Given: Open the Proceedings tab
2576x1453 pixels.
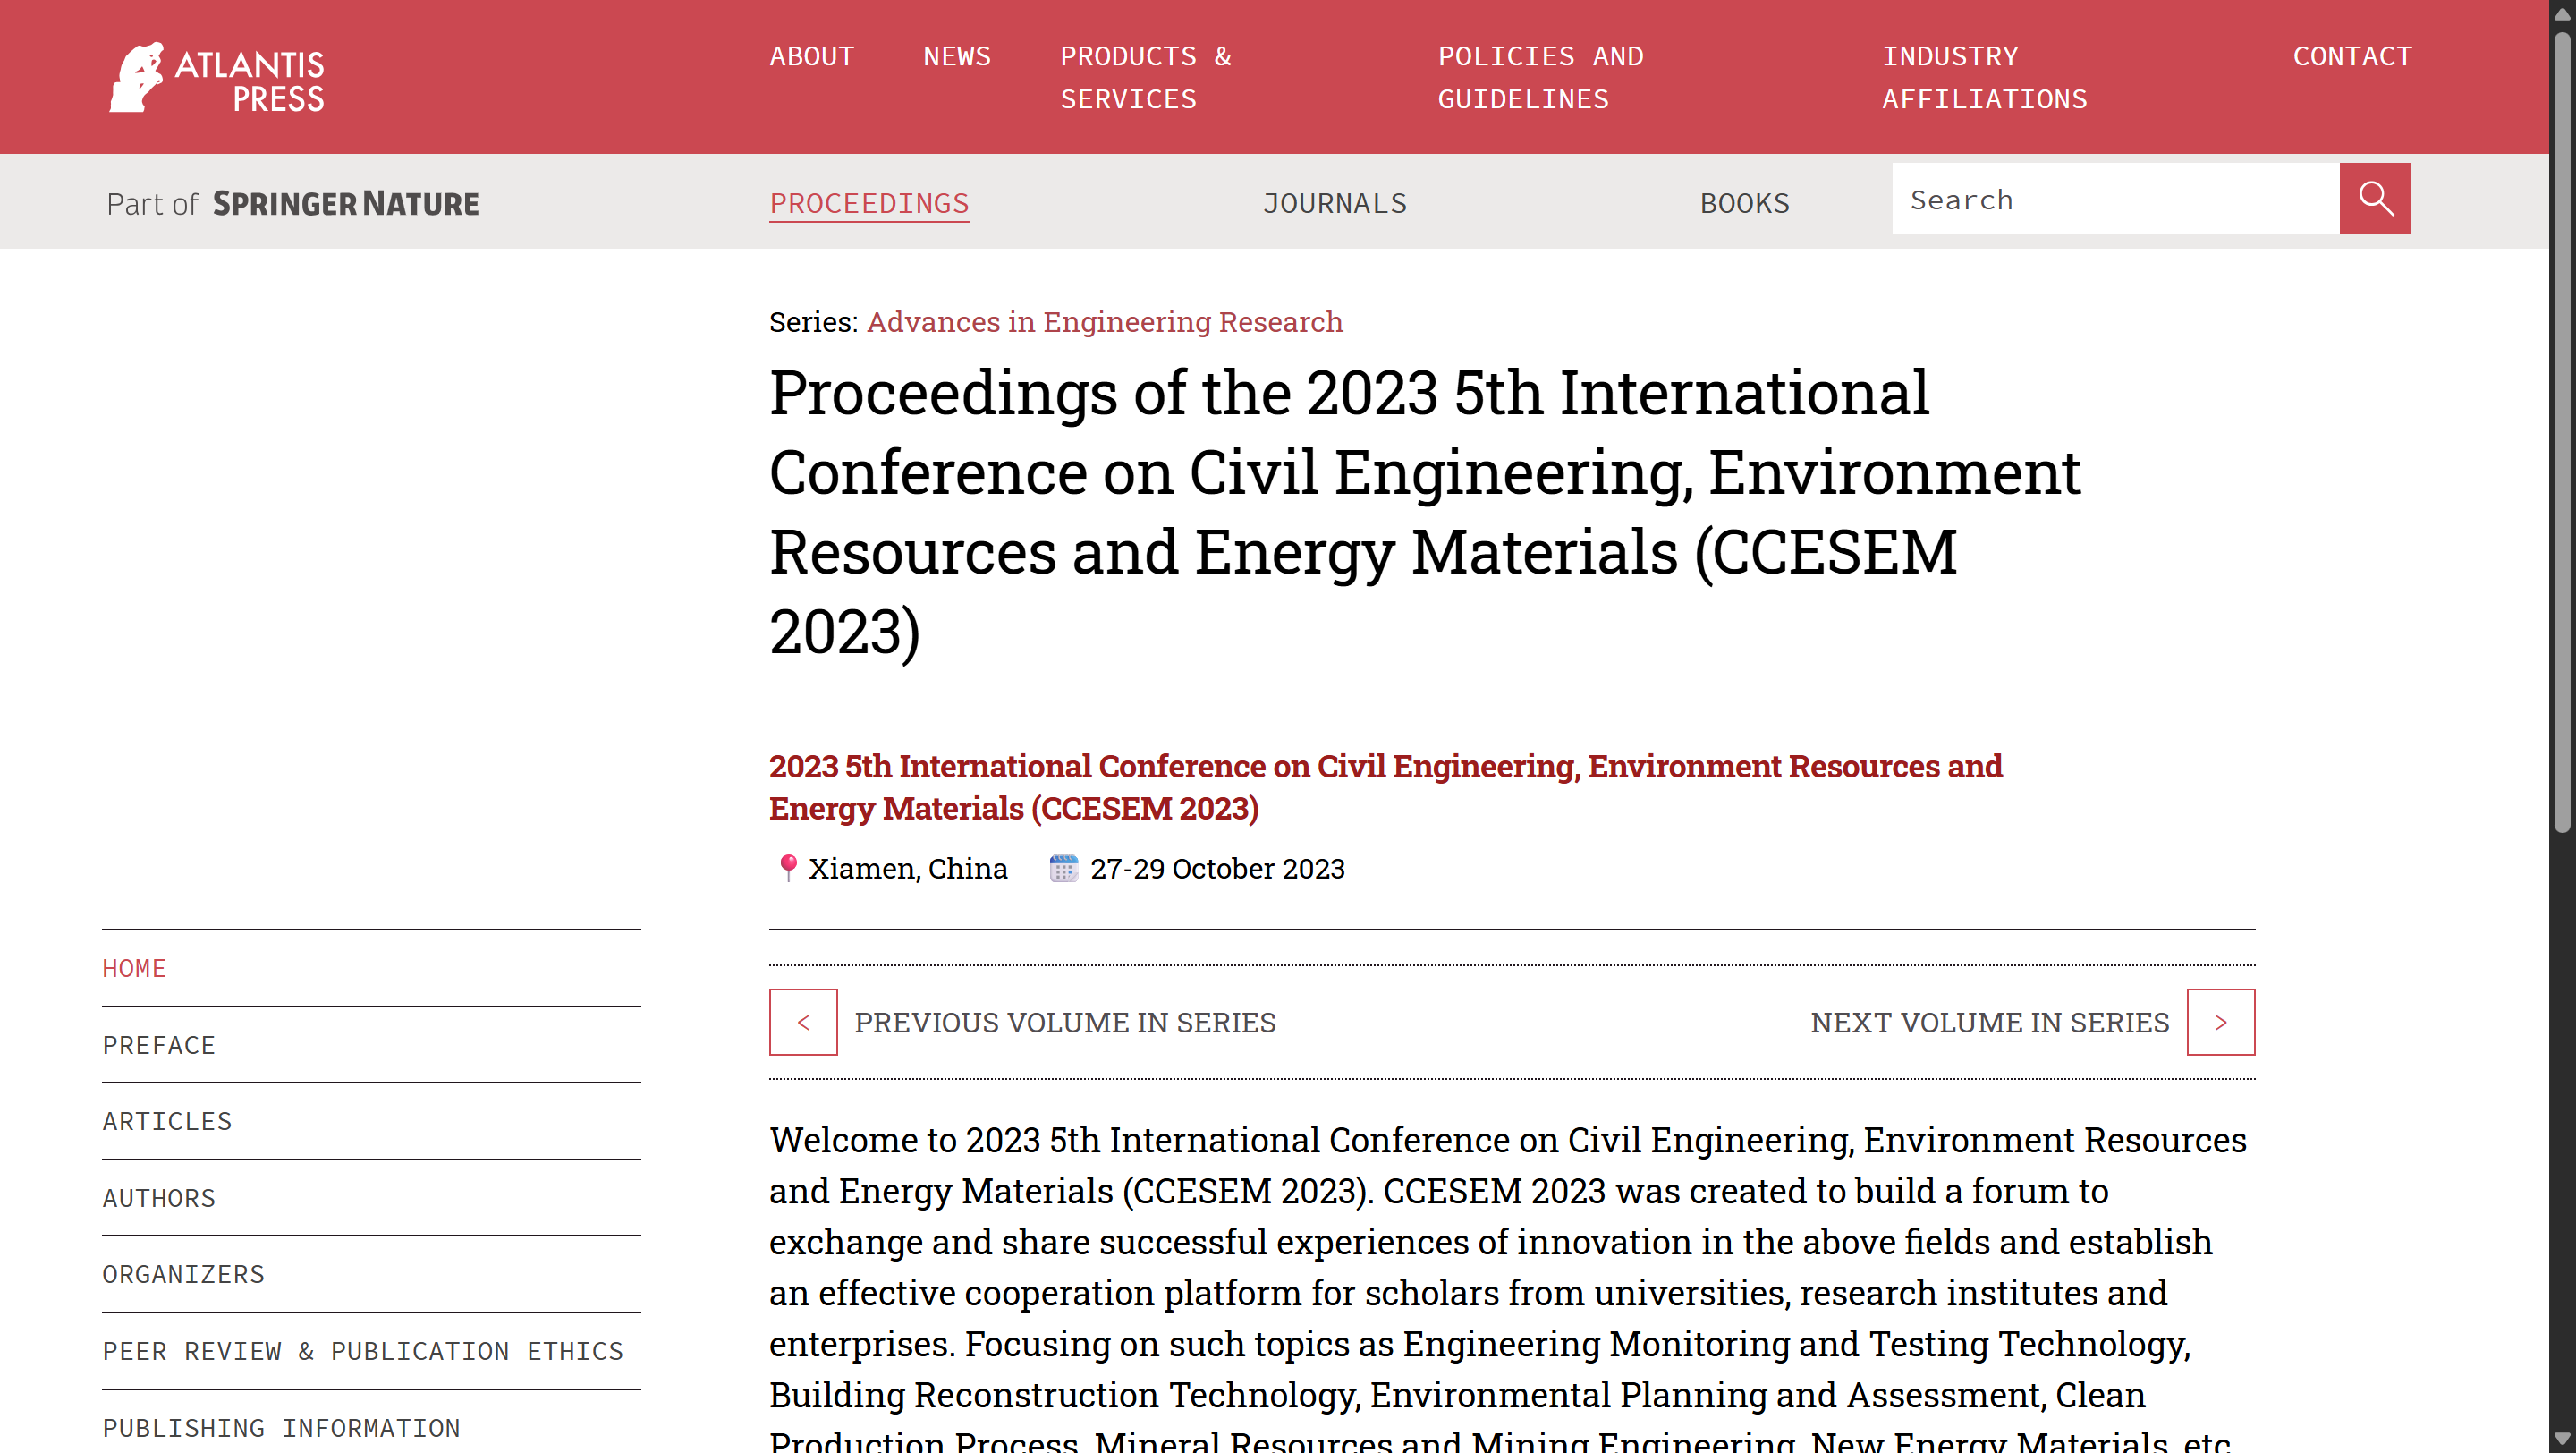Looking at the screenshot, I should click(869, 204).
